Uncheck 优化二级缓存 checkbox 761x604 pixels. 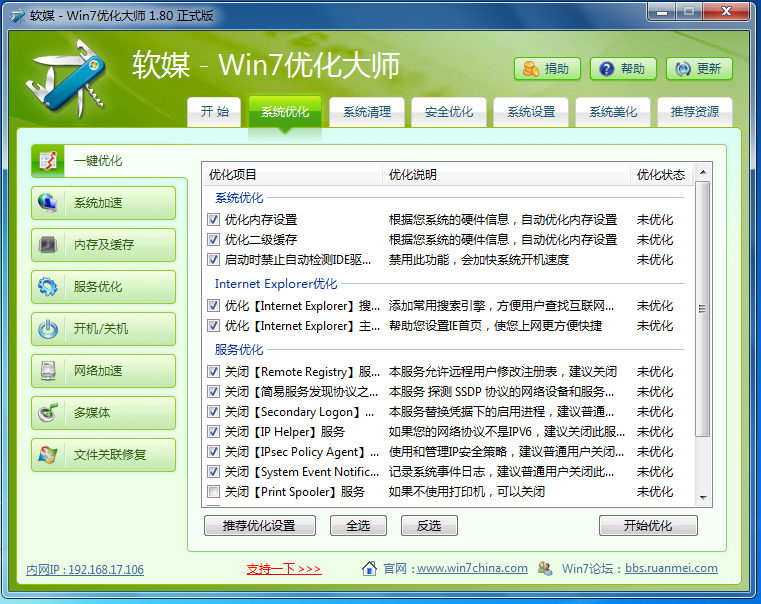click(x=213, y=240)
